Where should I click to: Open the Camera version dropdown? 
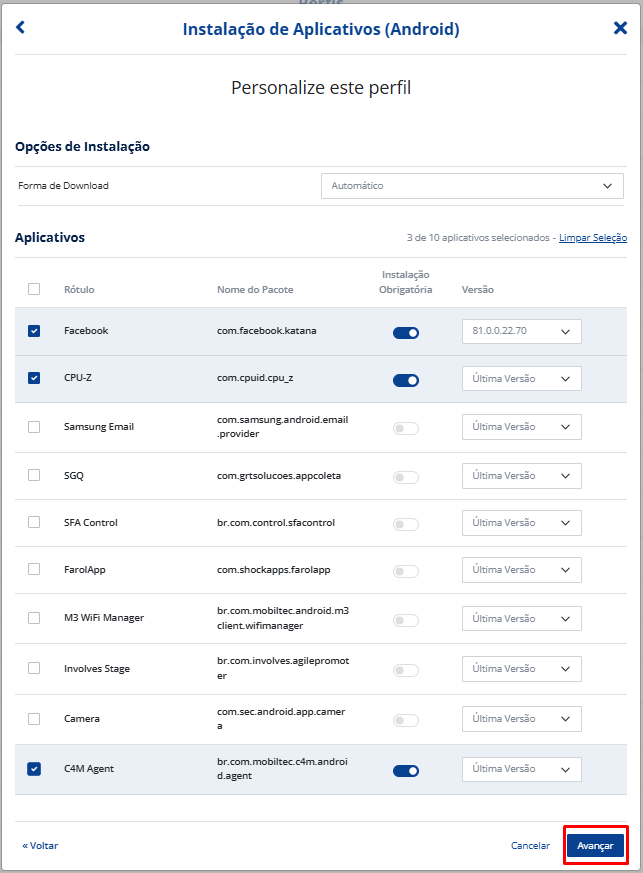pyautogui.click(x=522, y=719)
